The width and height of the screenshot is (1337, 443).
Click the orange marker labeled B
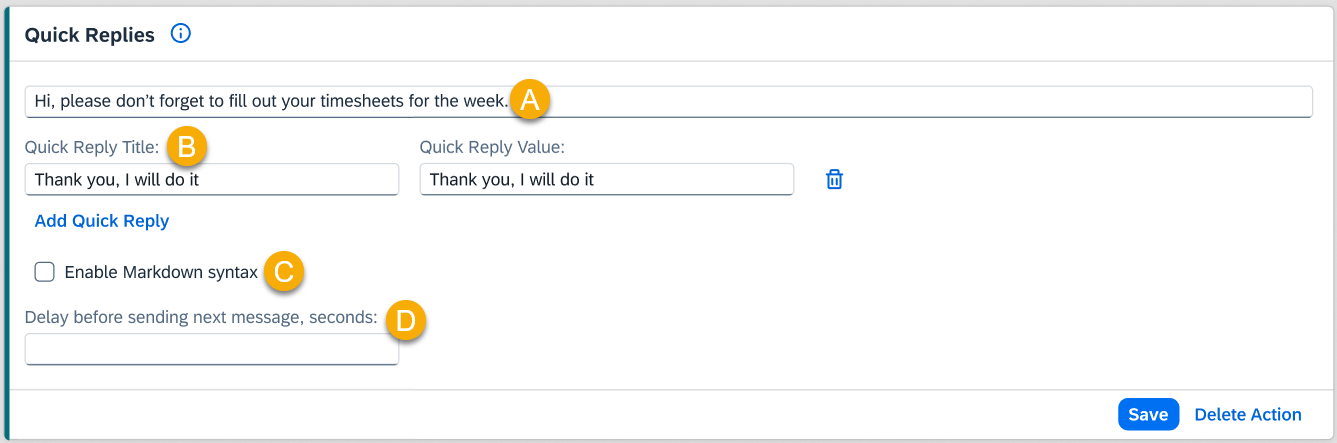pyautogui.click(x=187, y=147)
